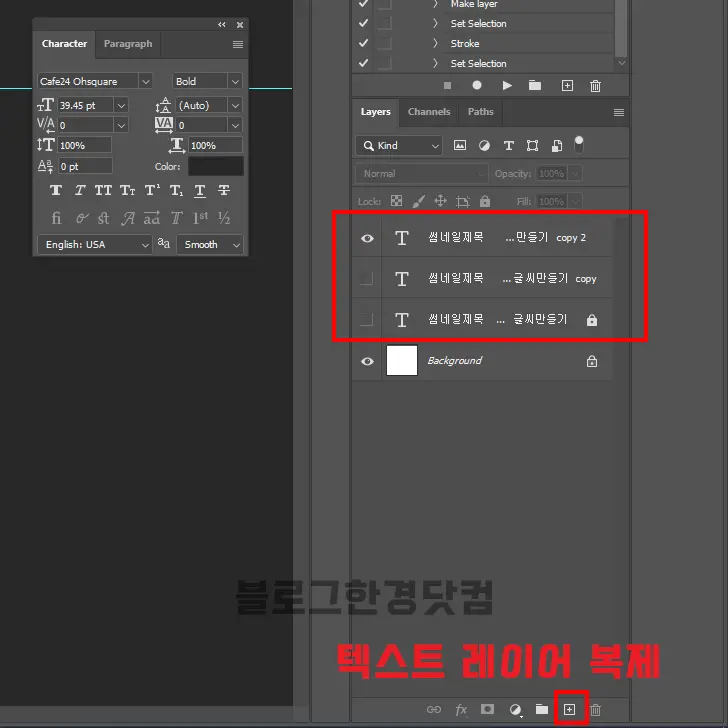Lock transparent pixels icon

(x=396, y=201)
